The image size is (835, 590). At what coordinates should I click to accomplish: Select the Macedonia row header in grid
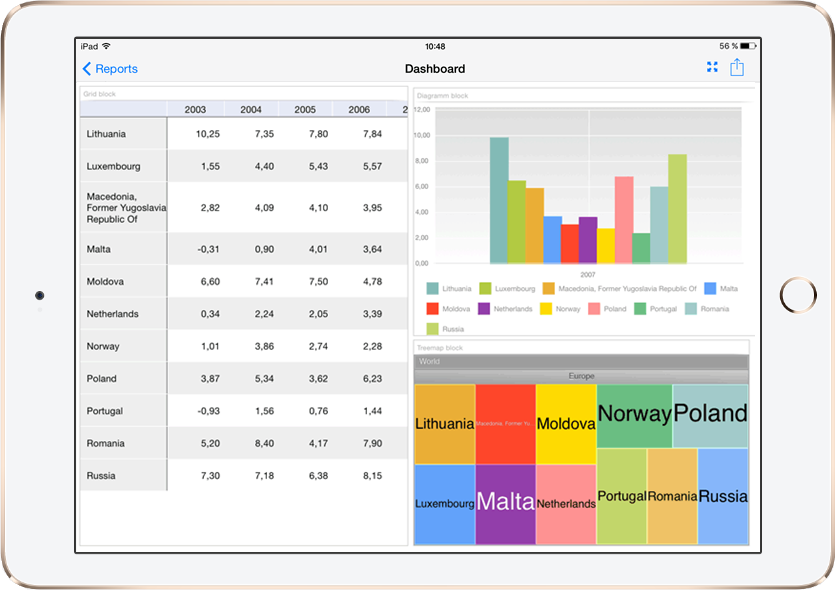click(124, 208)
